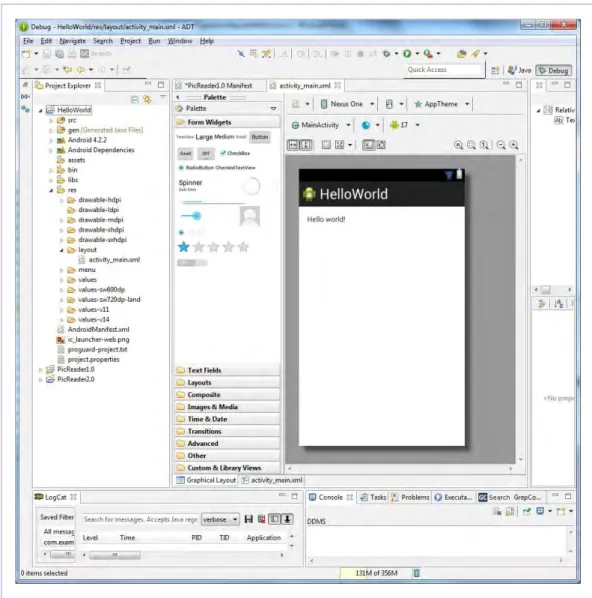Switch to the Tasks tab
The image size is (592, 598).
373,497
